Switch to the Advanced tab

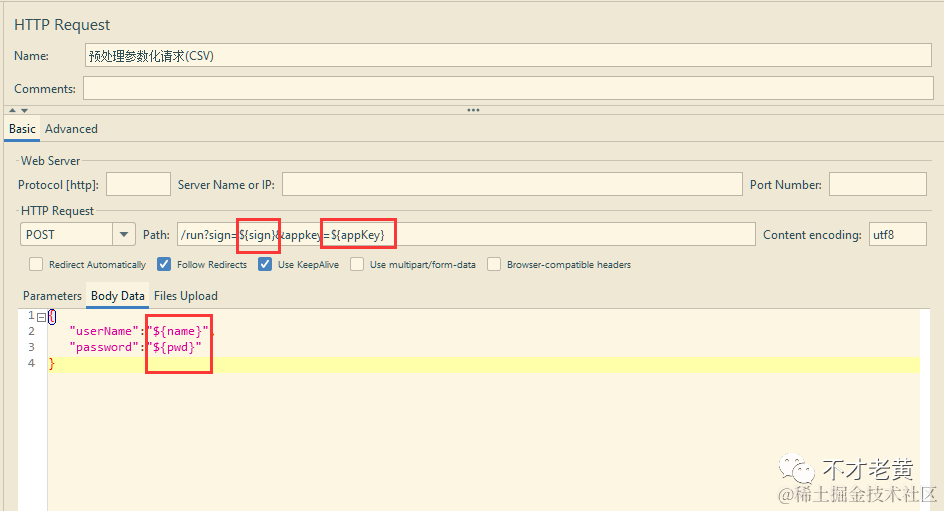[x=71, y=129]
